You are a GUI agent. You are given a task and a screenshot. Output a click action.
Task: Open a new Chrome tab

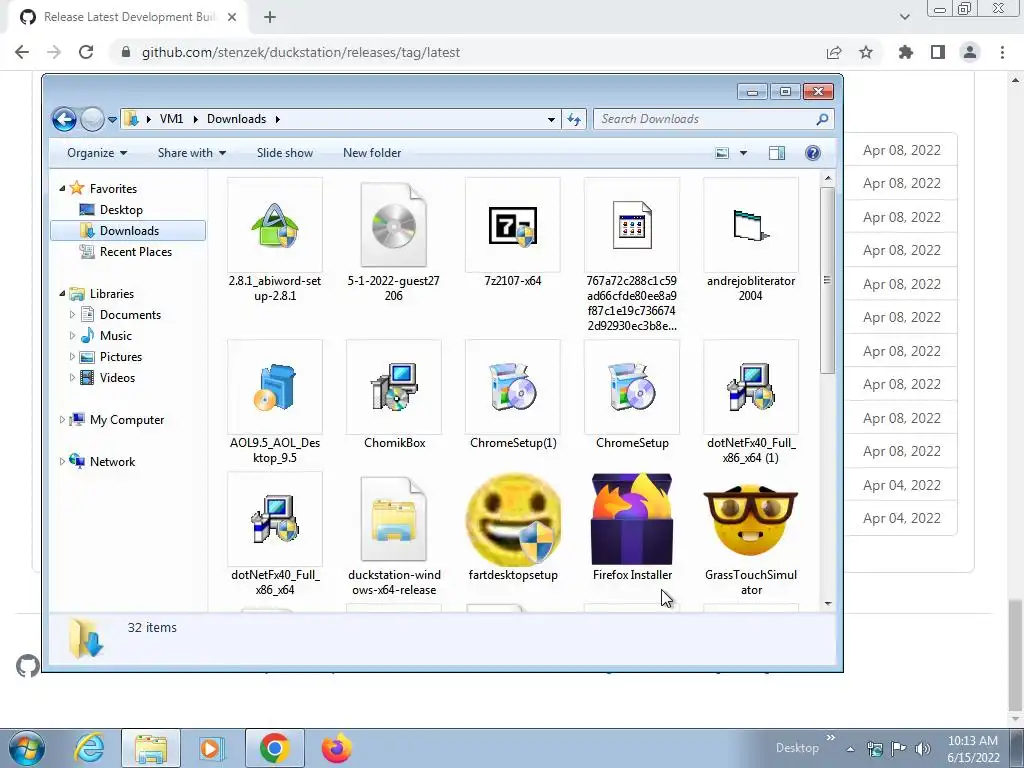[x=270, y=17]
